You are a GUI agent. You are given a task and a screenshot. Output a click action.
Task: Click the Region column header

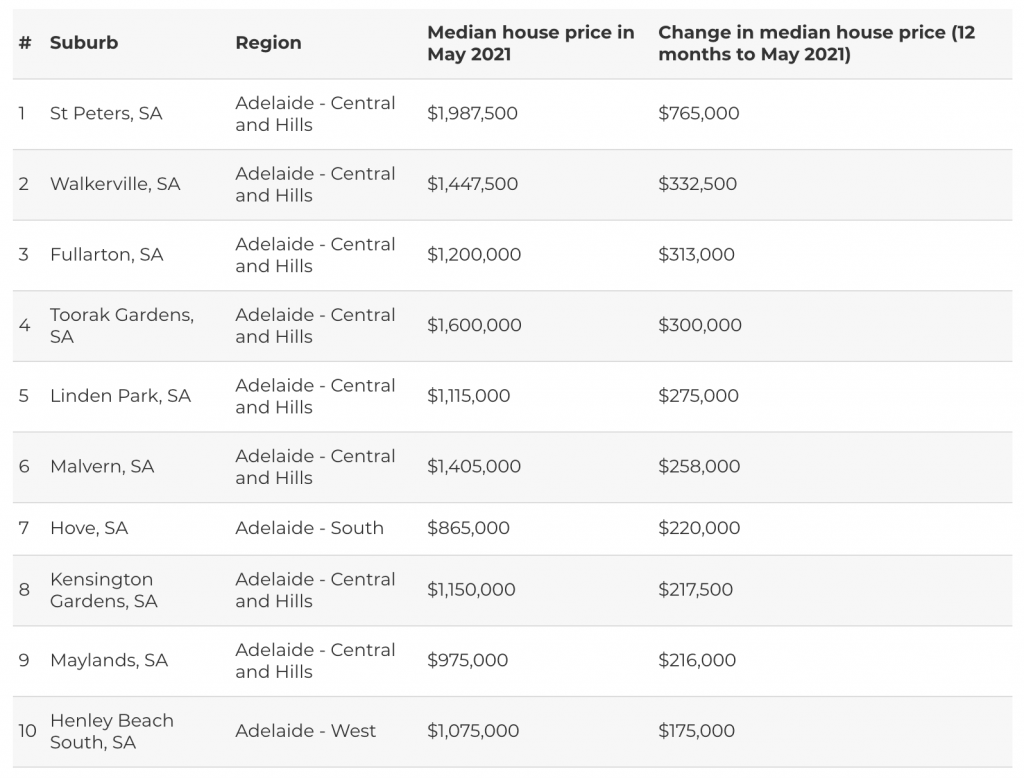[x=268, y=43]
